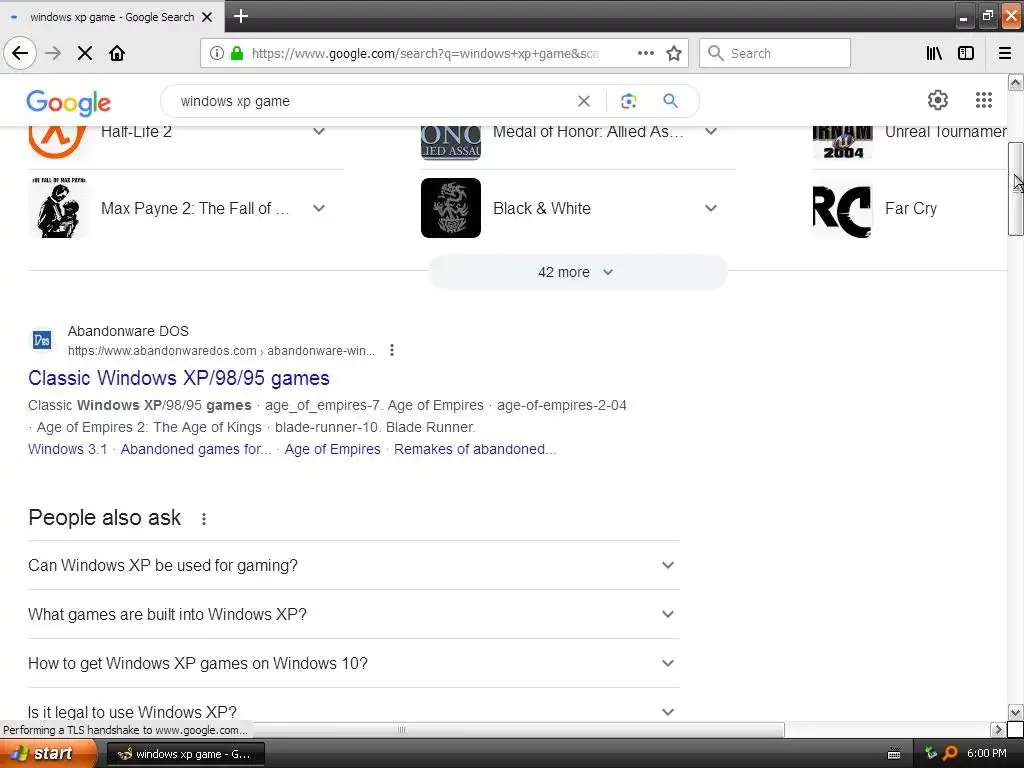Expand the Black & White entry
Screen dimensions: 1024x768
click(x=711, y=208)
